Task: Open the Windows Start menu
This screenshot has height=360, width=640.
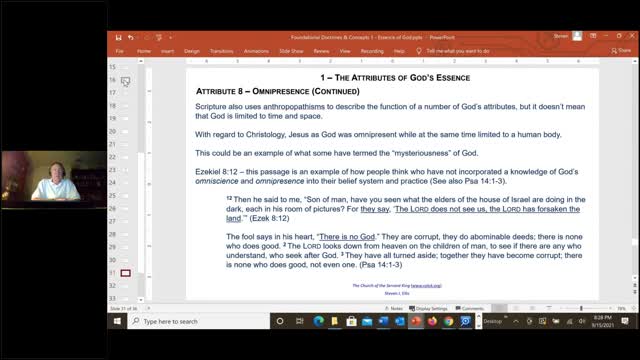Action: click(x=118, y=321)
